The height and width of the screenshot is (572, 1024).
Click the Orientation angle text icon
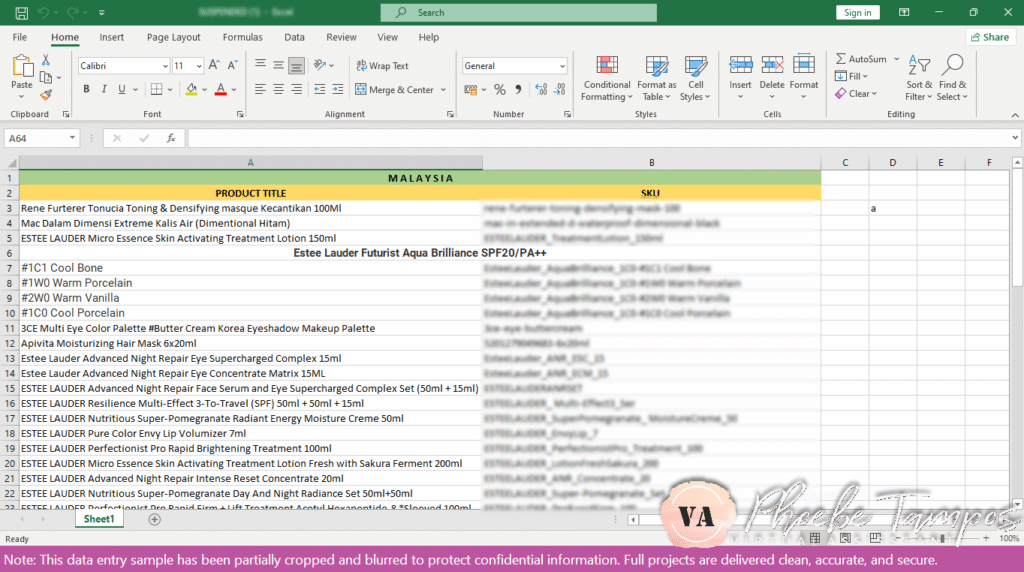tap(319, 65)
